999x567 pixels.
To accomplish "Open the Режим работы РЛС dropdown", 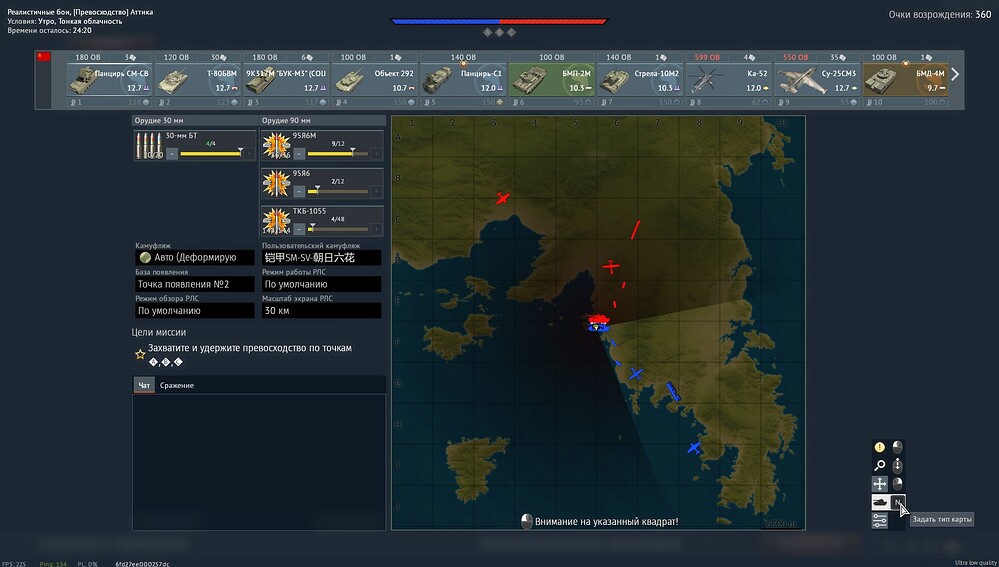I will tap(322, 284).
